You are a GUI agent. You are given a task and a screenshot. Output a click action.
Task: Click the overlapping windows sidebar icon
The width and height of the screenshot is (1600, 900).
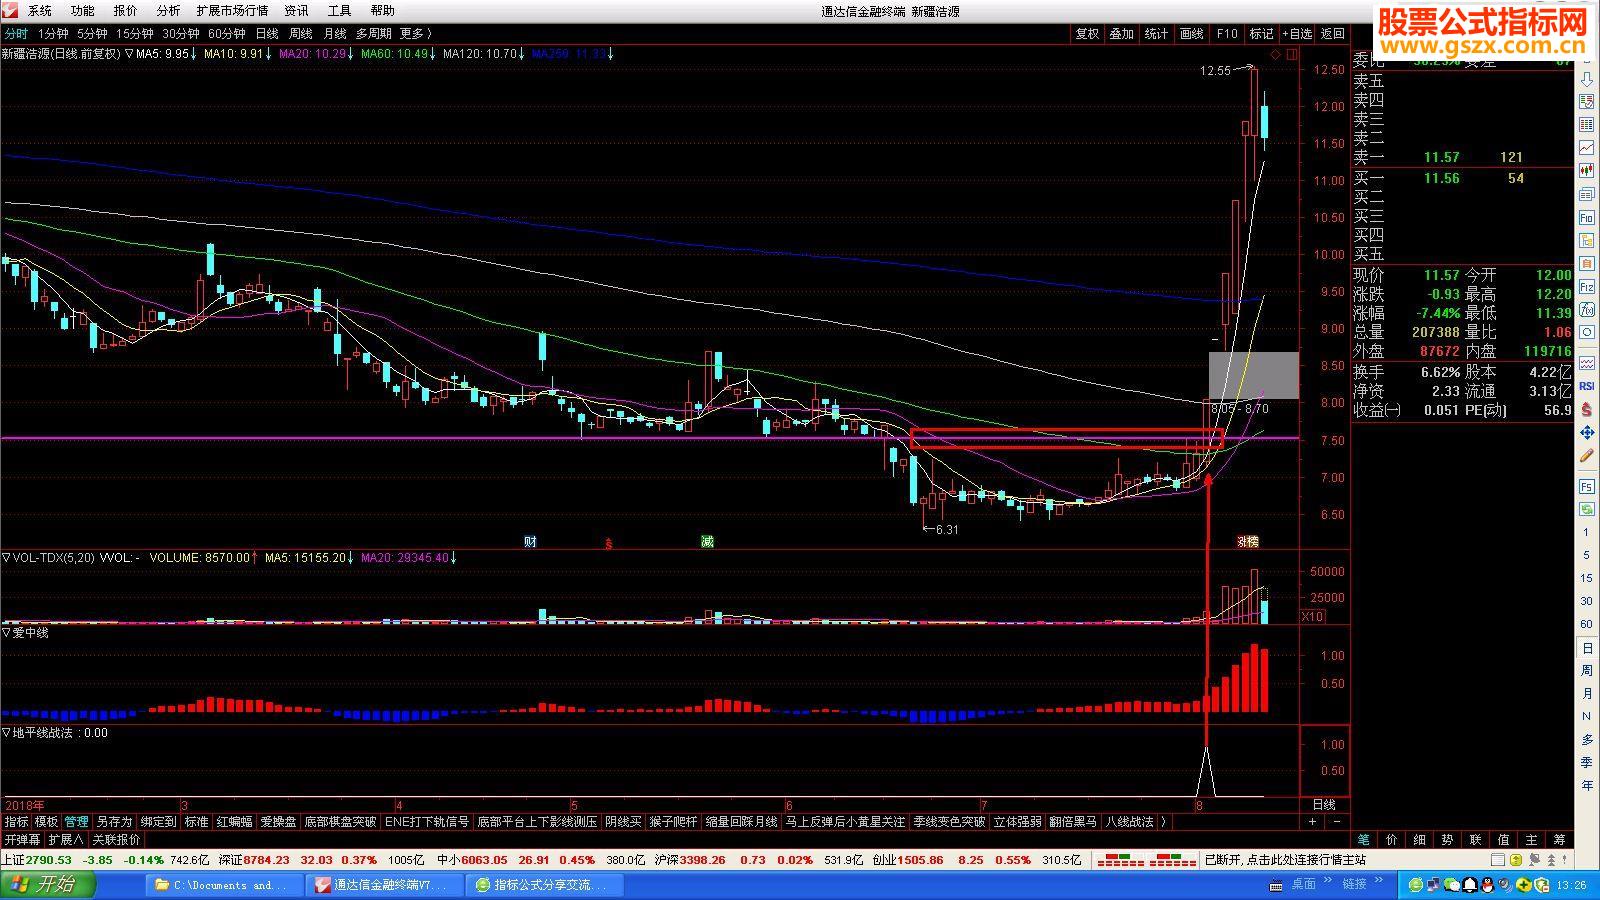point(1587,194)
